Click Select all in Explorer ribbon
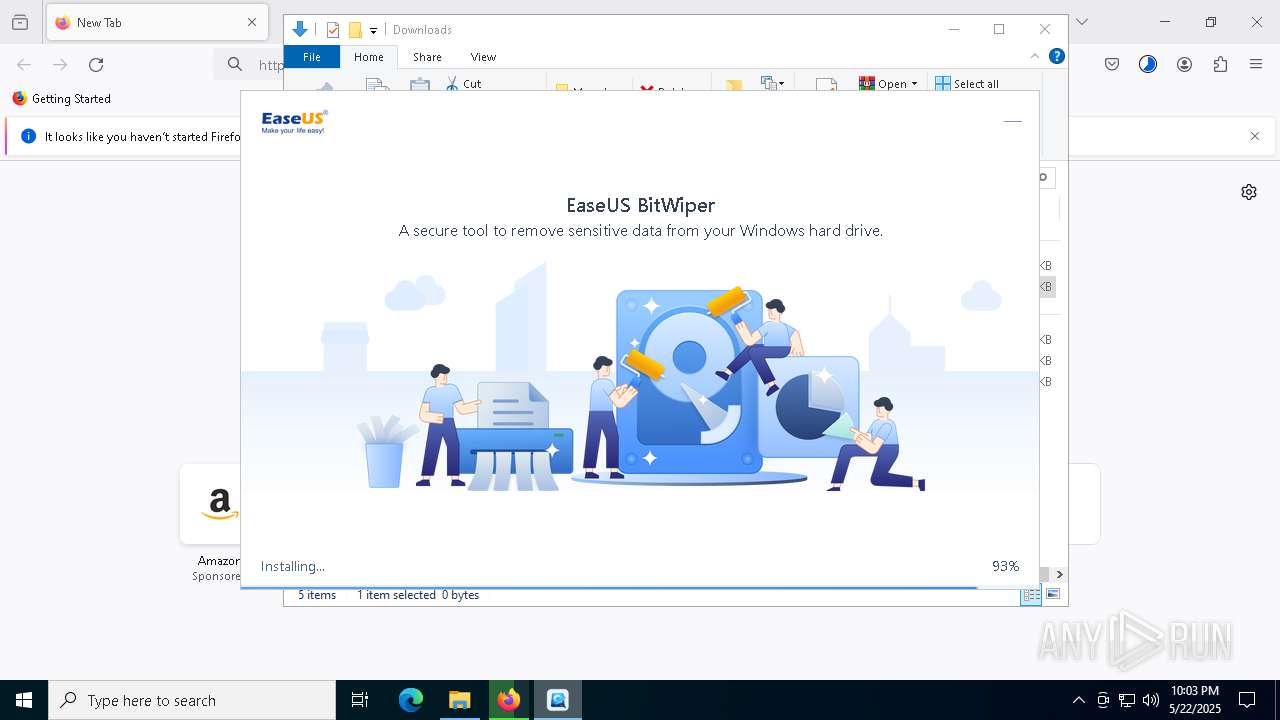Viewport: 1280px width, 720px height. tap(967, 84)
